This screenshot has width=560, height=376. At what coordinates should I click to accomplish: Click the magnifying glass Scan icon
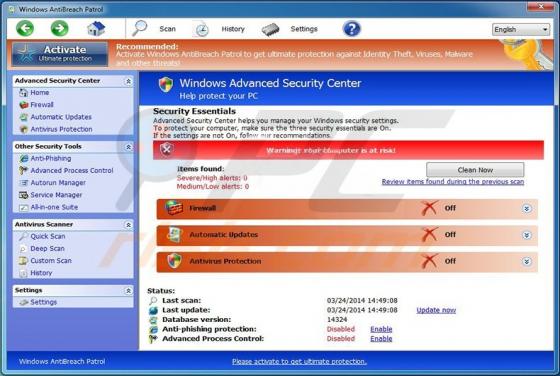pyautogui.click(x=139, y=28)
